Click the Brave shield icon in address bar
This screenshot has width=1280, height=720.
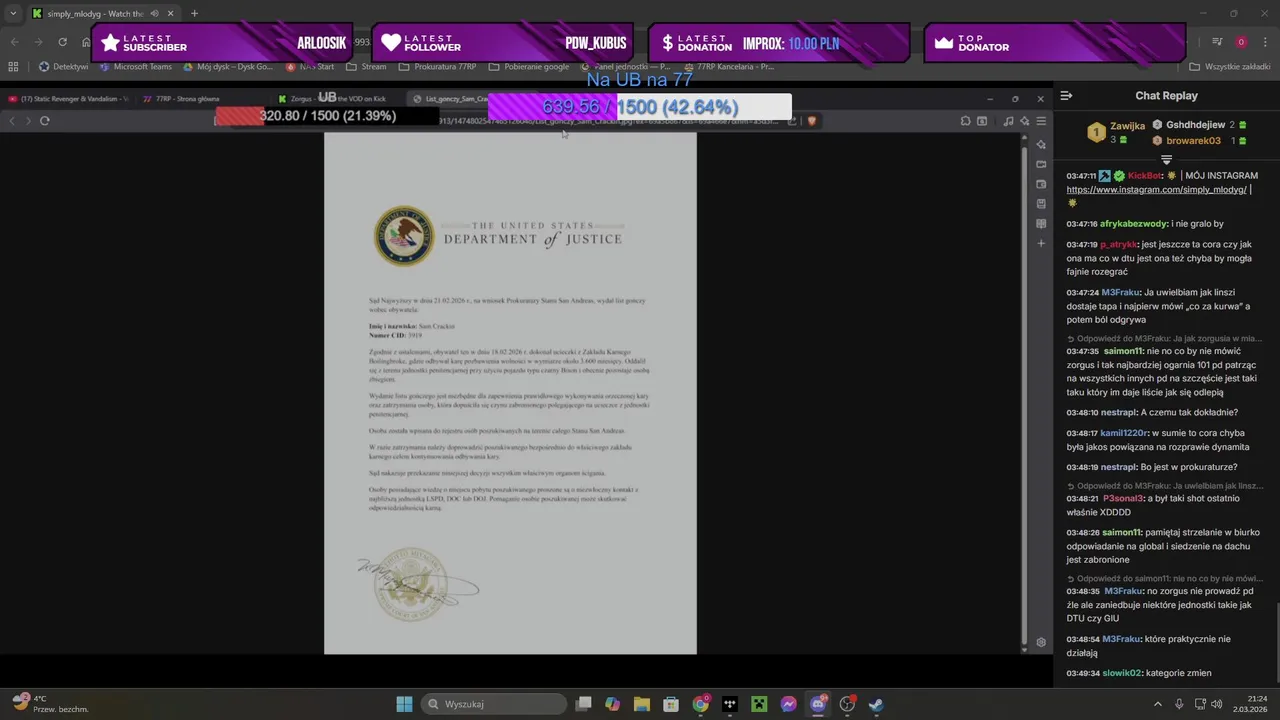(812, 121)
